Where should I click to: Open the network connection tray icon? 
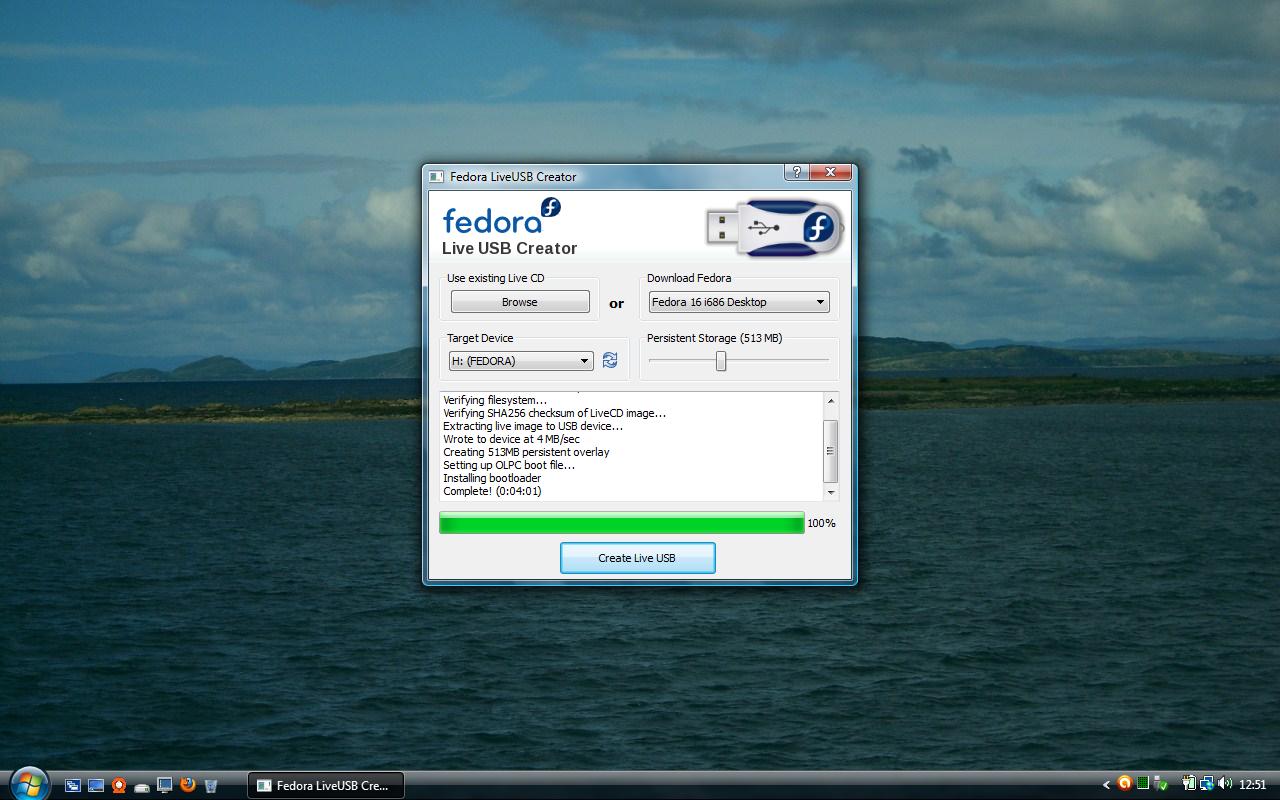coord(1207,784)
